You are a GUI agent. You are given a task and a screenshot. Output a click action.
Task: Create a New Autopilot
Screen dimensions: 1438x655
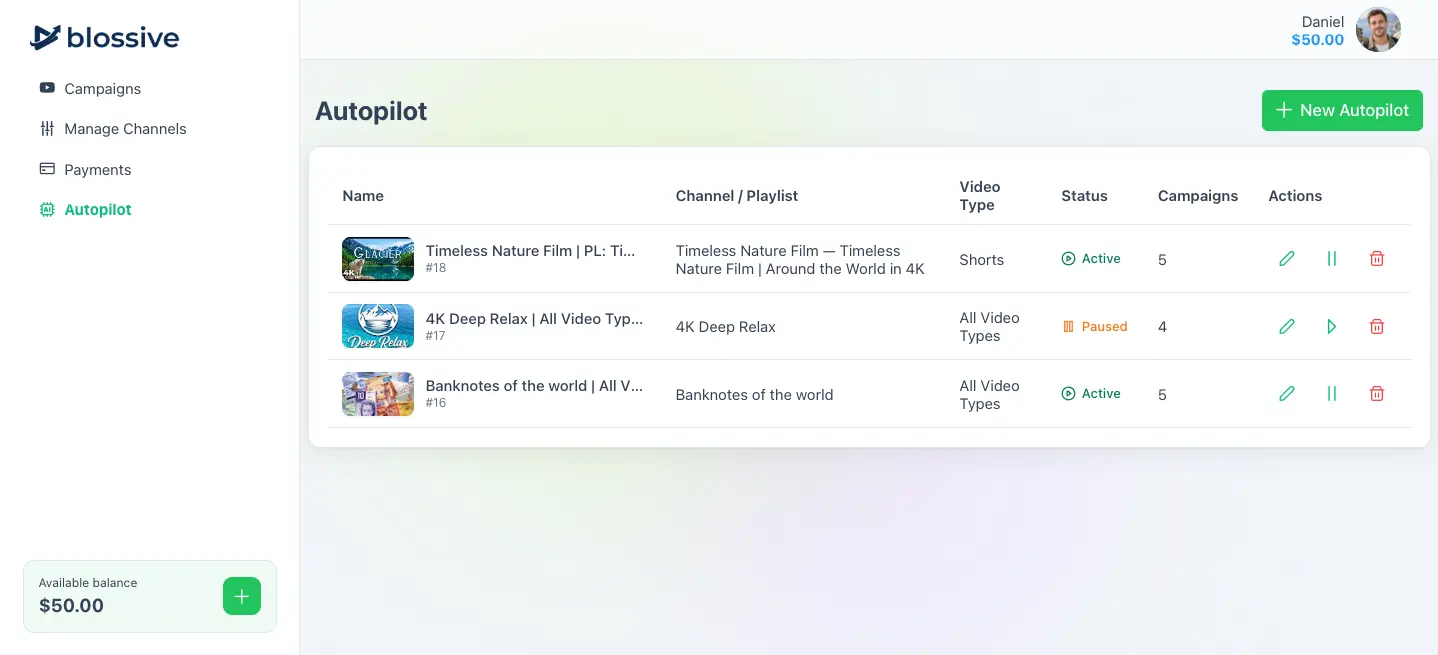tap(1342, 110)
